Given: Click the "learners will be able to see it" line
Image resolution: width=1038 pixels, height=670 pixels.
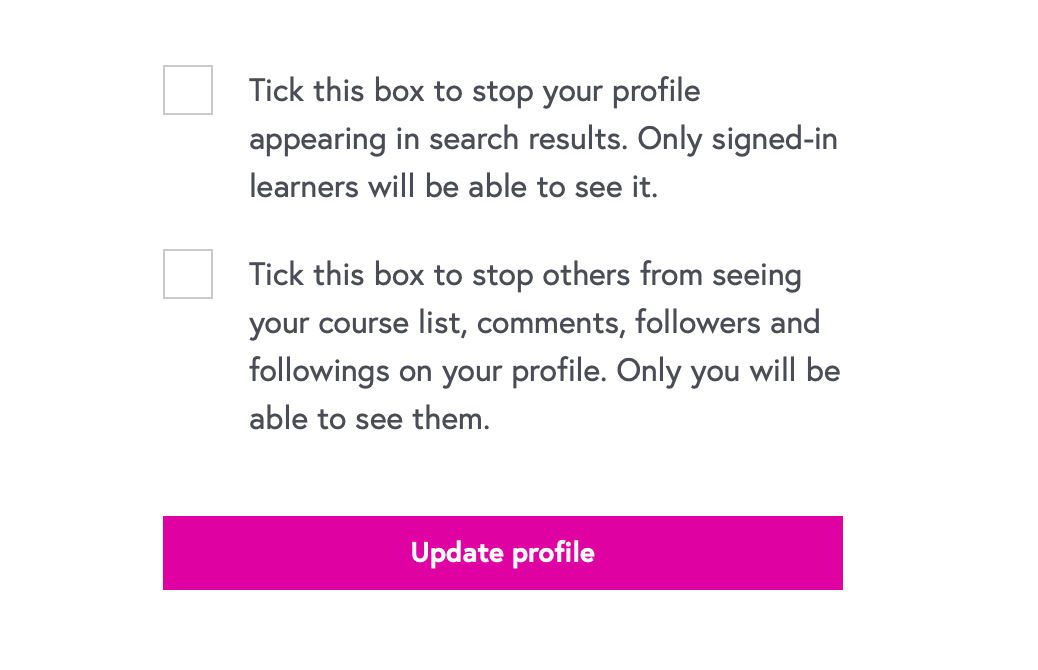Looking at the screenshot, I should [x=453, y=187].
